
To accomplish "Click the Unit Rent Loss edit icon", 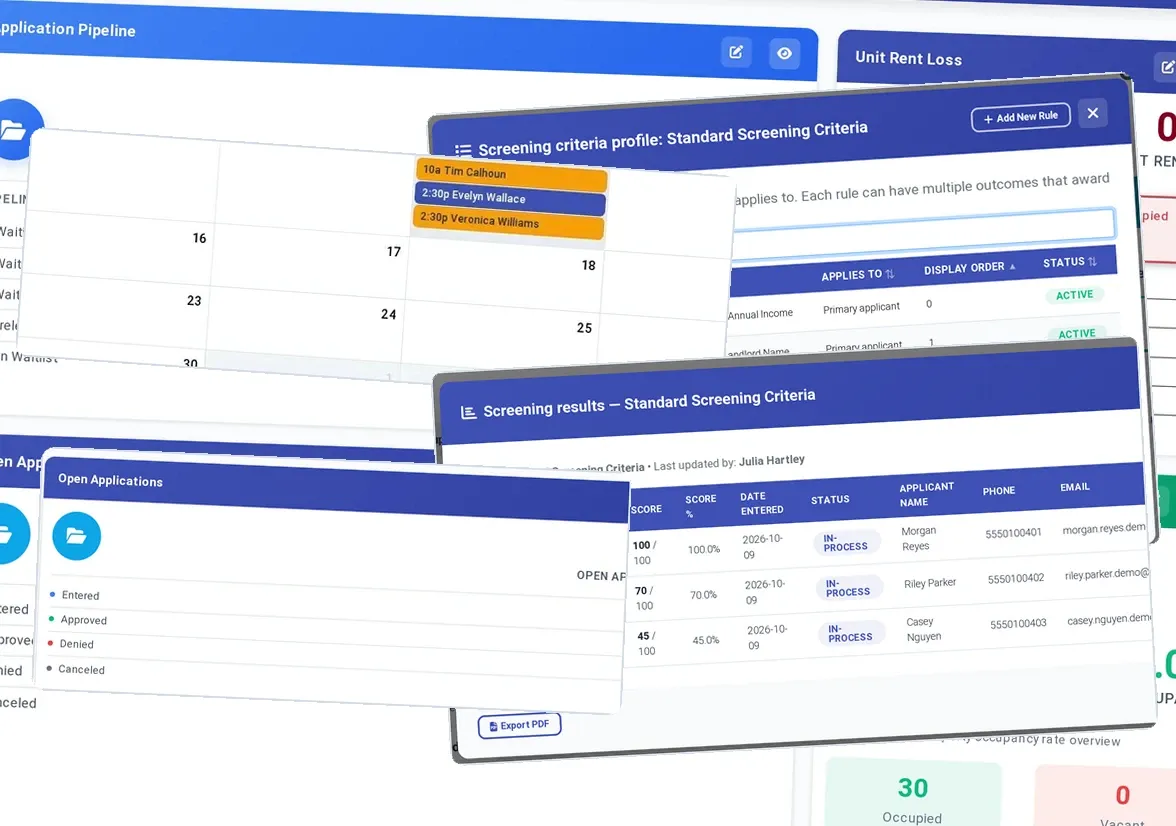I will (1167, 67).
